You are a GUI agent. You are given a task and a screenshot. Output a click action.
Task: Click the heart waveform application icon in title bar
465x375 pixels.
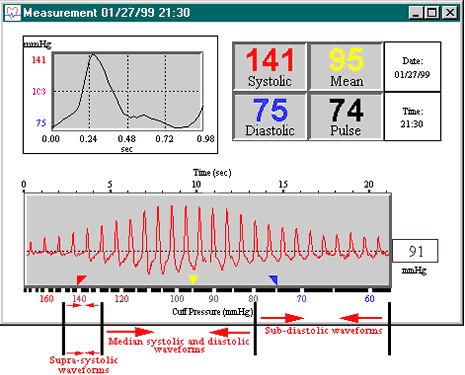coord(13,13)
